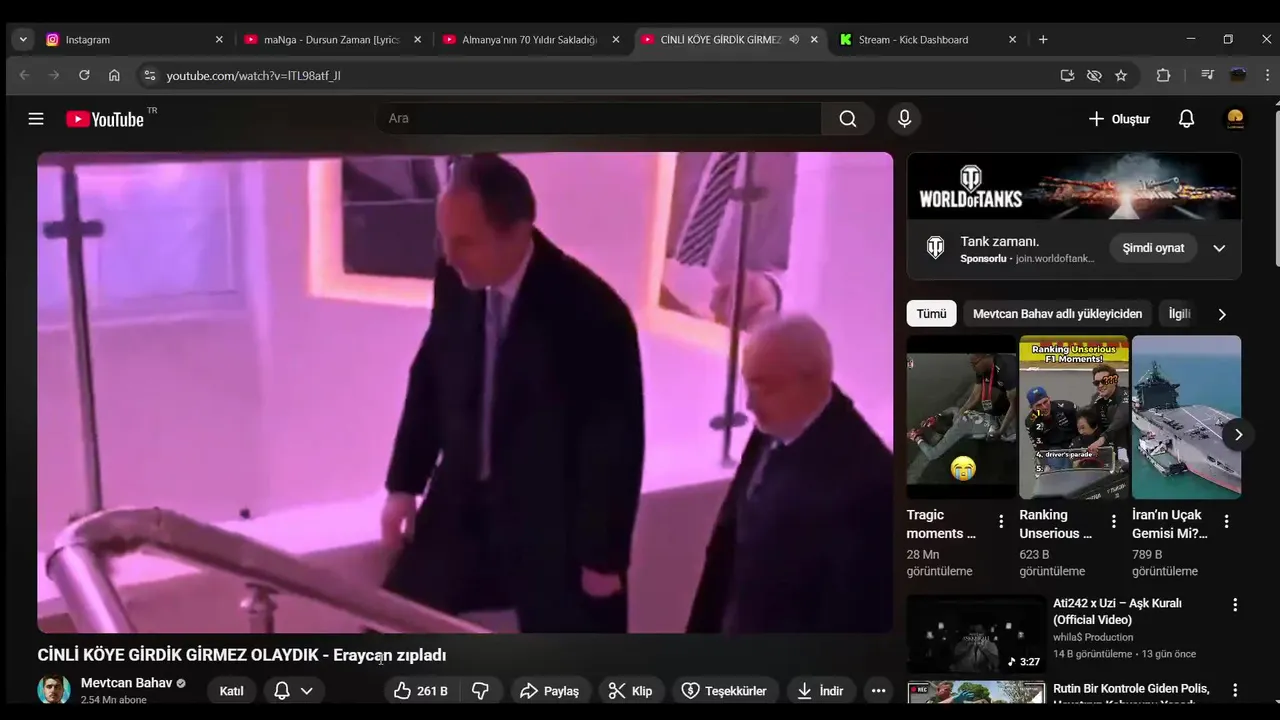View site information icon in address bar
Viewport: 1280px width, 720px height.
(x=149, y=75)
